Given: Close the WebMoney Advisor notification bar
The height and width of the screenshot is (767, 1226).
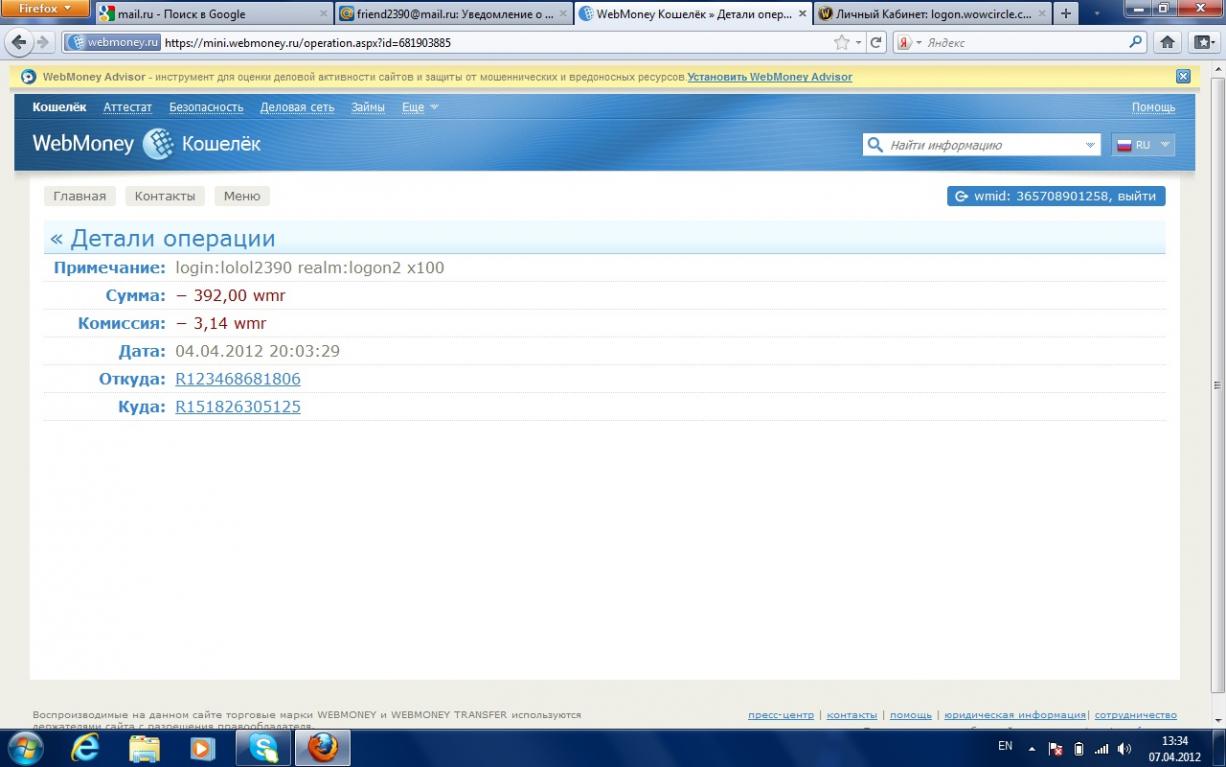Looking at the screenshot, I should pyautogui.click(x=1183, y=77).
